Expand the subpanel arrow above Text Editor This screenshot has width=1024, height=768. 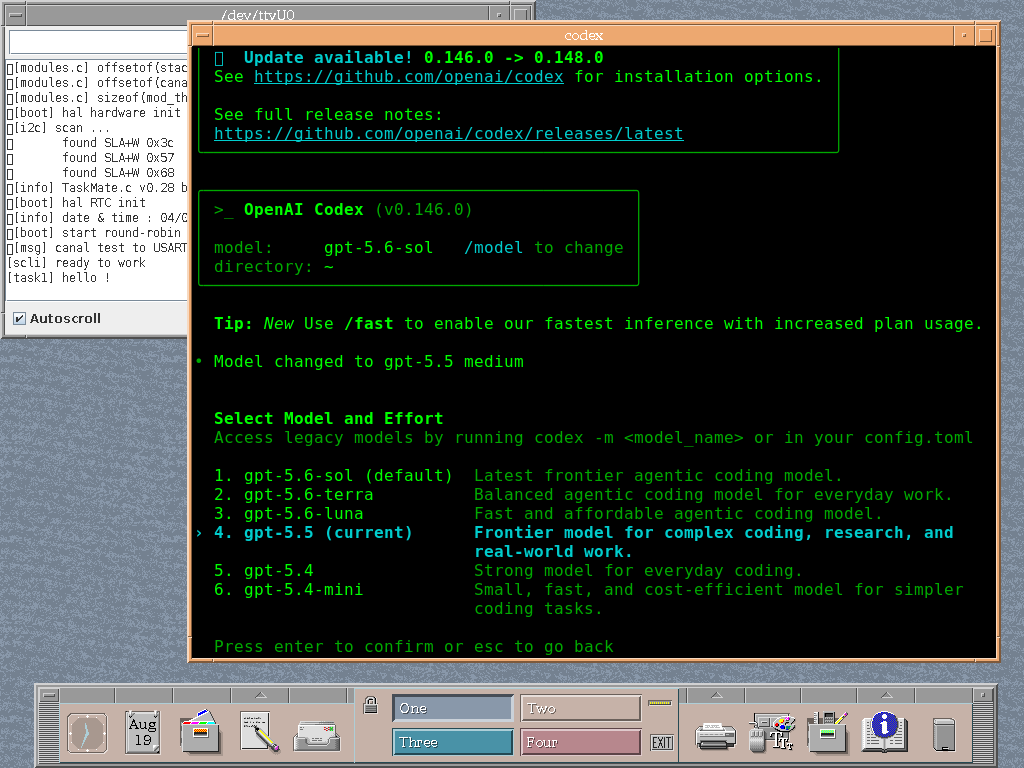tap(261, 695)
